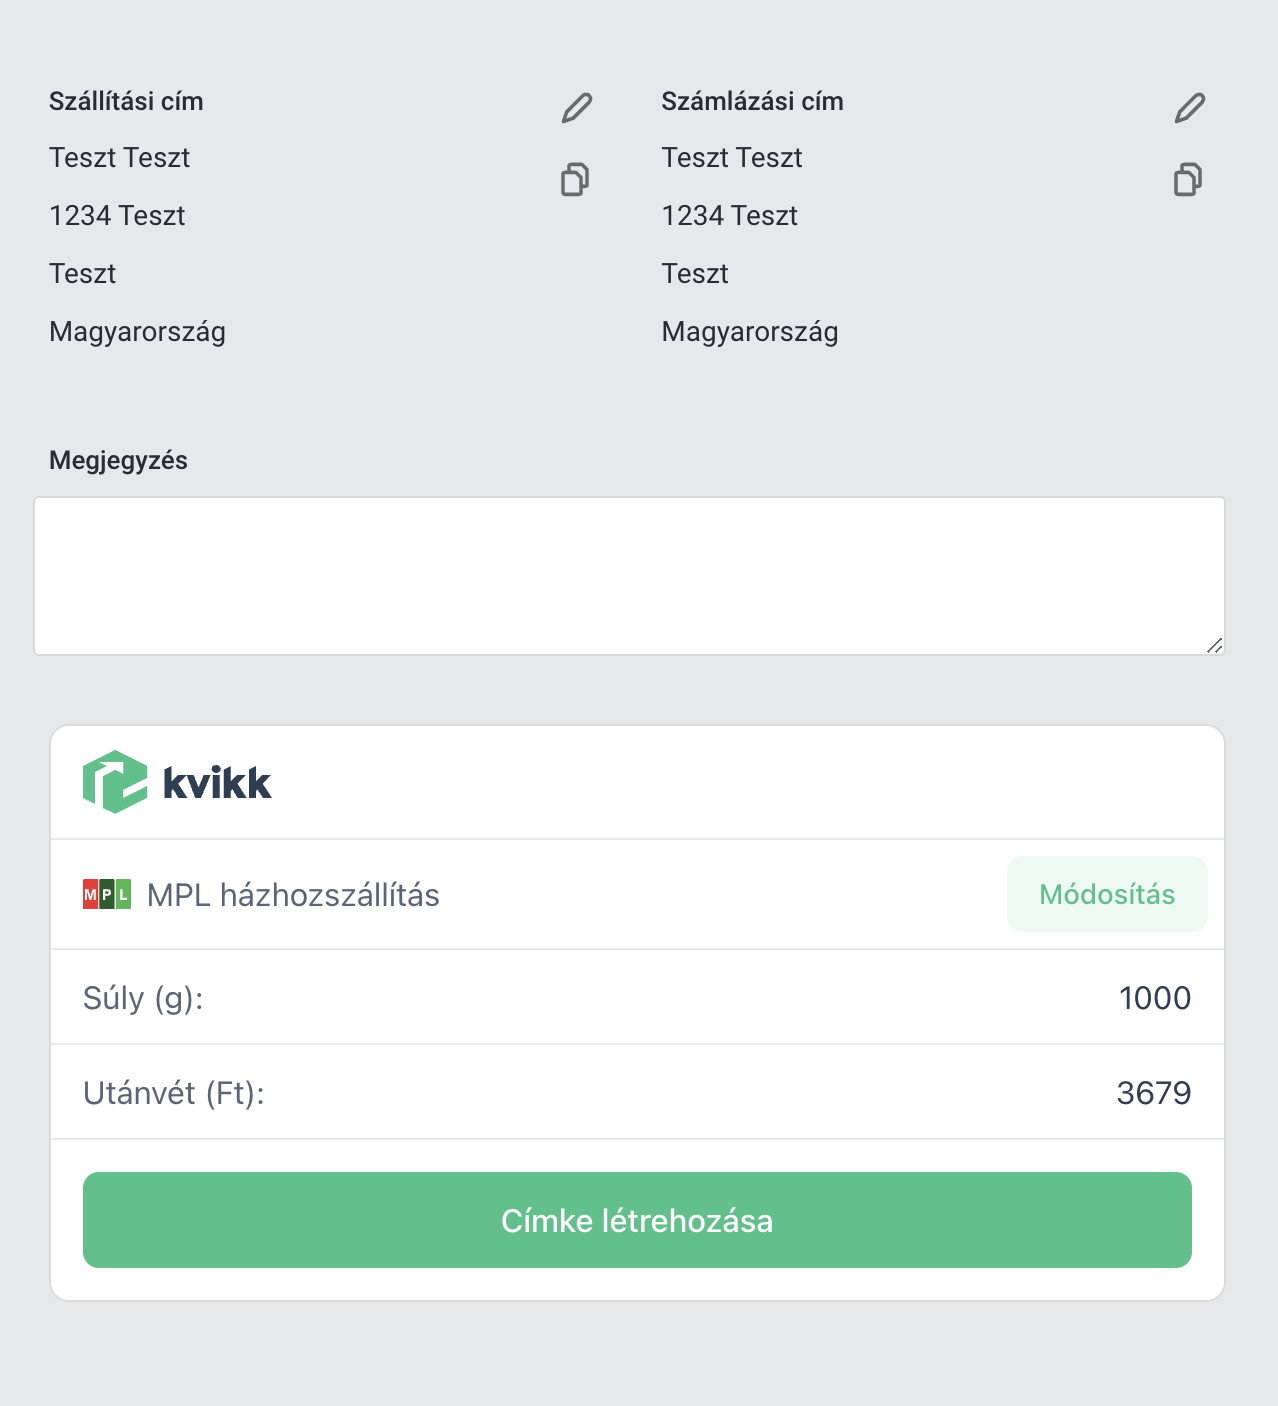
Task: Click the cash-on-delivery value 3679
Action: pyautogui.click(x=1153, y=1093)
